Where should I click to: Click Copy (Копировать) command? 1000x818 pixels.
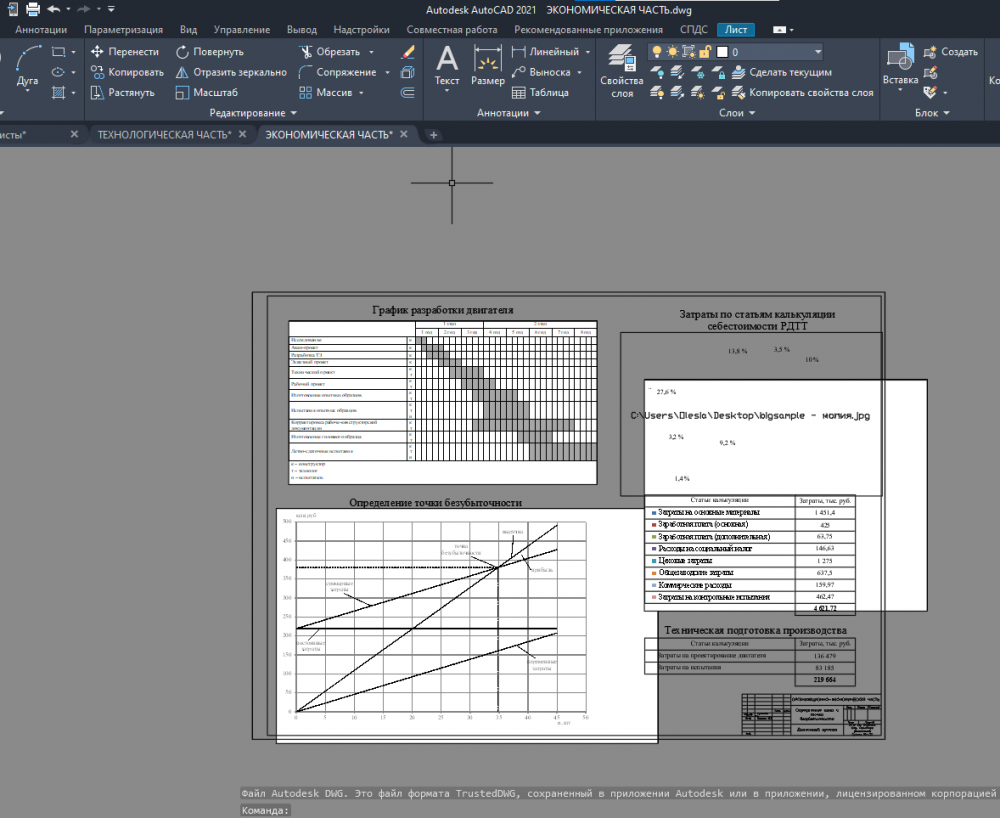[x=127, y=72]
